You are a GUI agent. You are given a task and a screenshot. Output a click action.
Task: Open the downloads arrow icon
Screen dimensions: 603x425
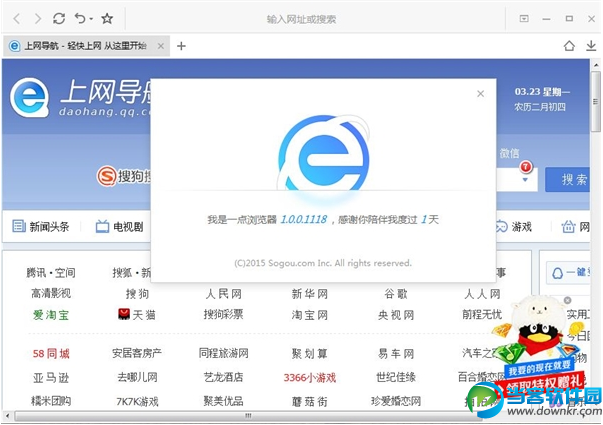click(591, 46)
